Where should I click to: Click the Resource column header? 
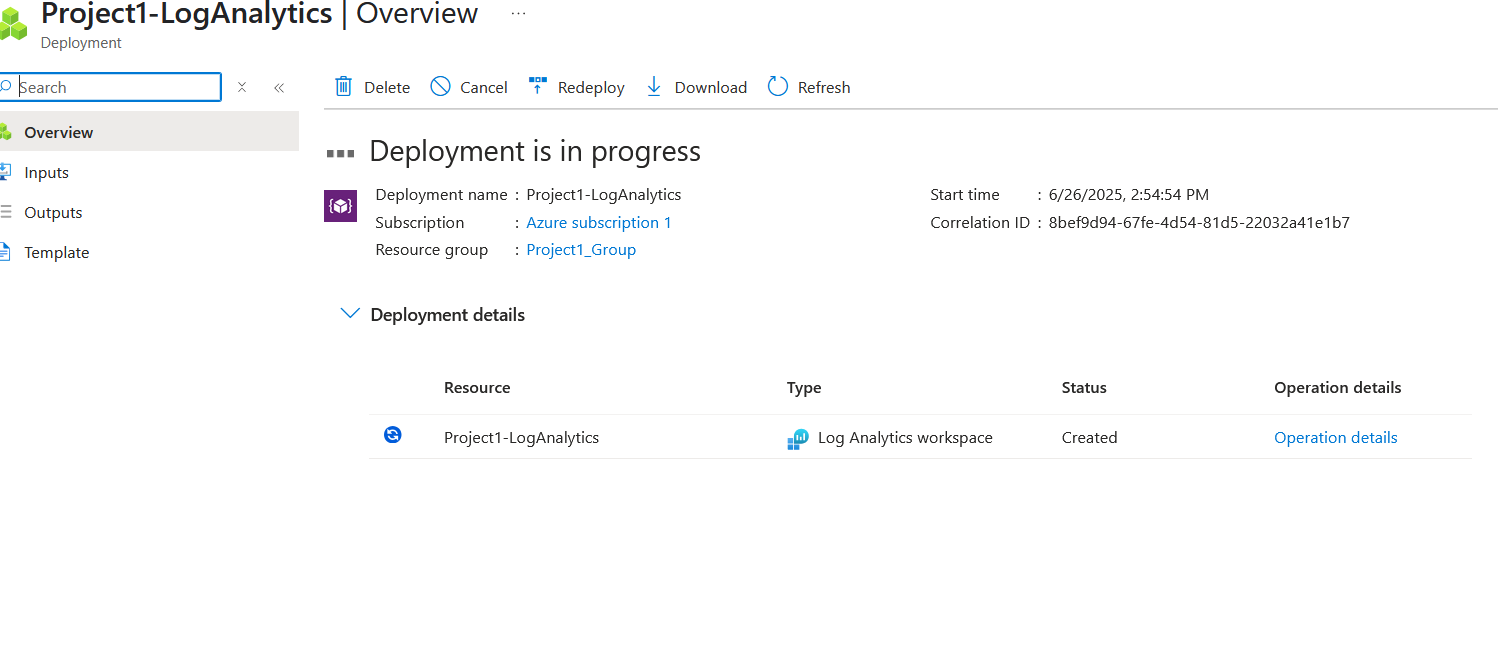click(x=477, y=387)
